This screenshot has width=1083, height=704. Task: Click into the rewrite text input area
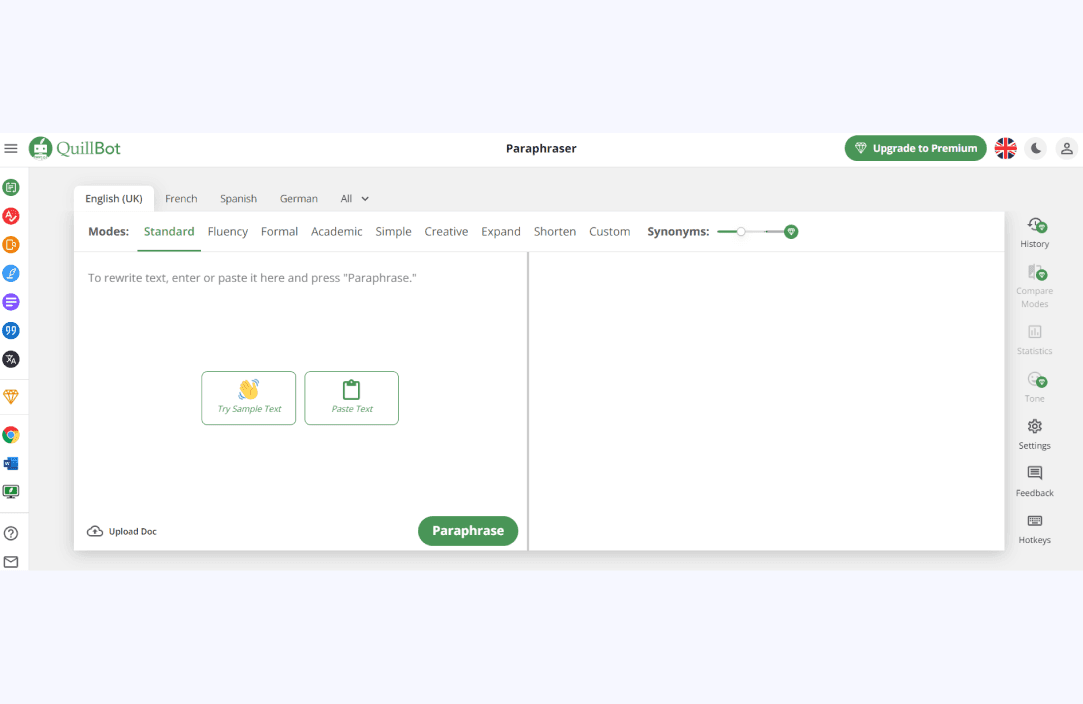(x=301, y=278)
